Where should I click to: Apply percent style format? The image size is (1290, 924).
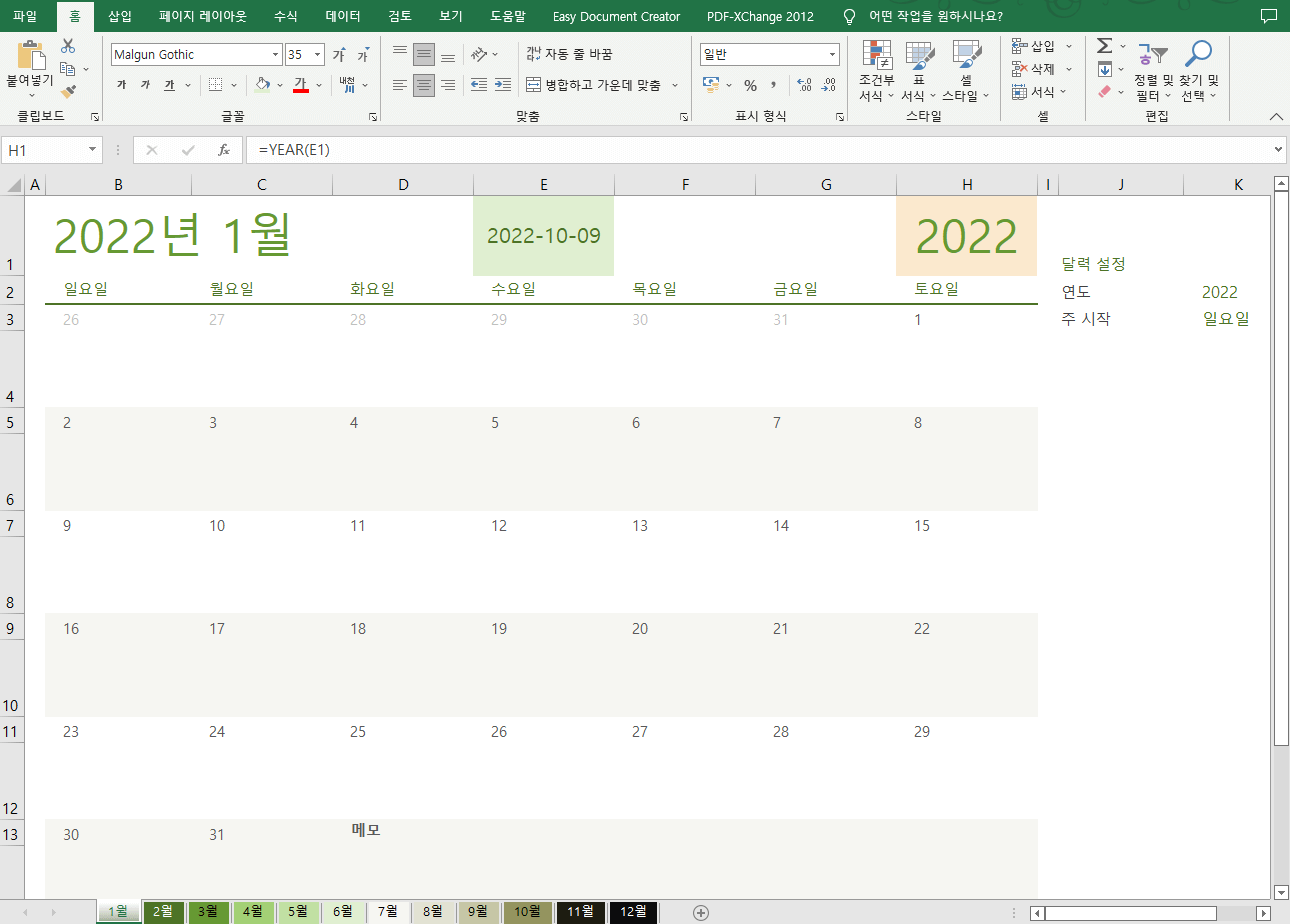[750, 85]
